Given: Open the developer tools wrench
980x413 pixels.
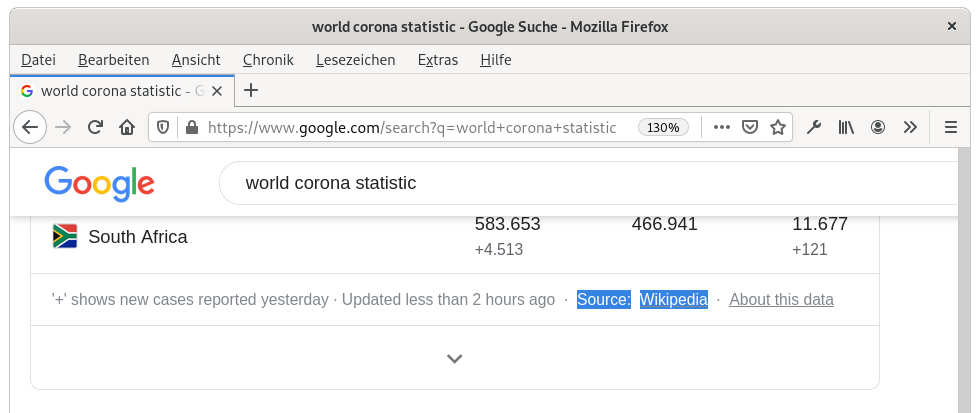Looking at the screenshot, I should point(814,127).
